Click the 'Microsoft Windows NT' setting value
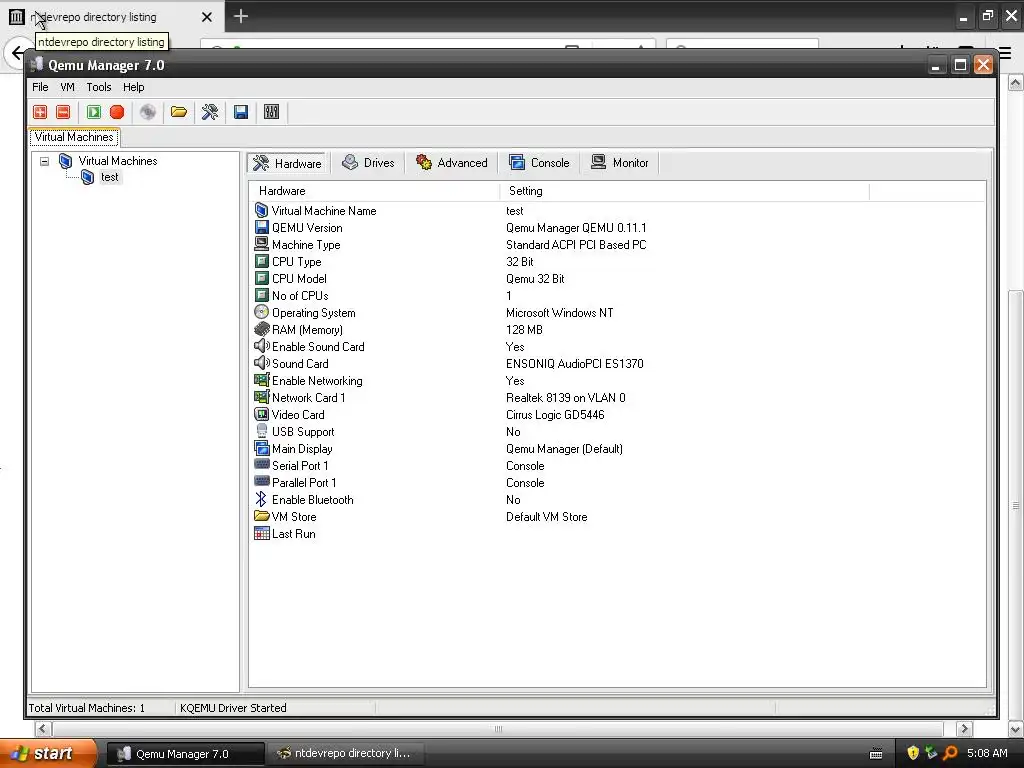Viewport: 1024px width, 768px height. click(x=560, y=313)
